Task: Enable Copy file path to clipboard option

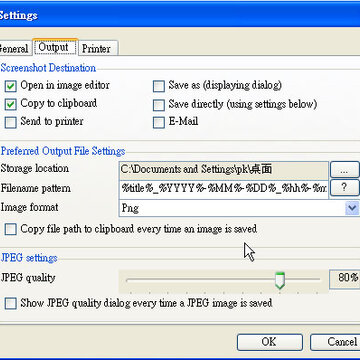Action: pyautogui.click(x=11, y=230)
